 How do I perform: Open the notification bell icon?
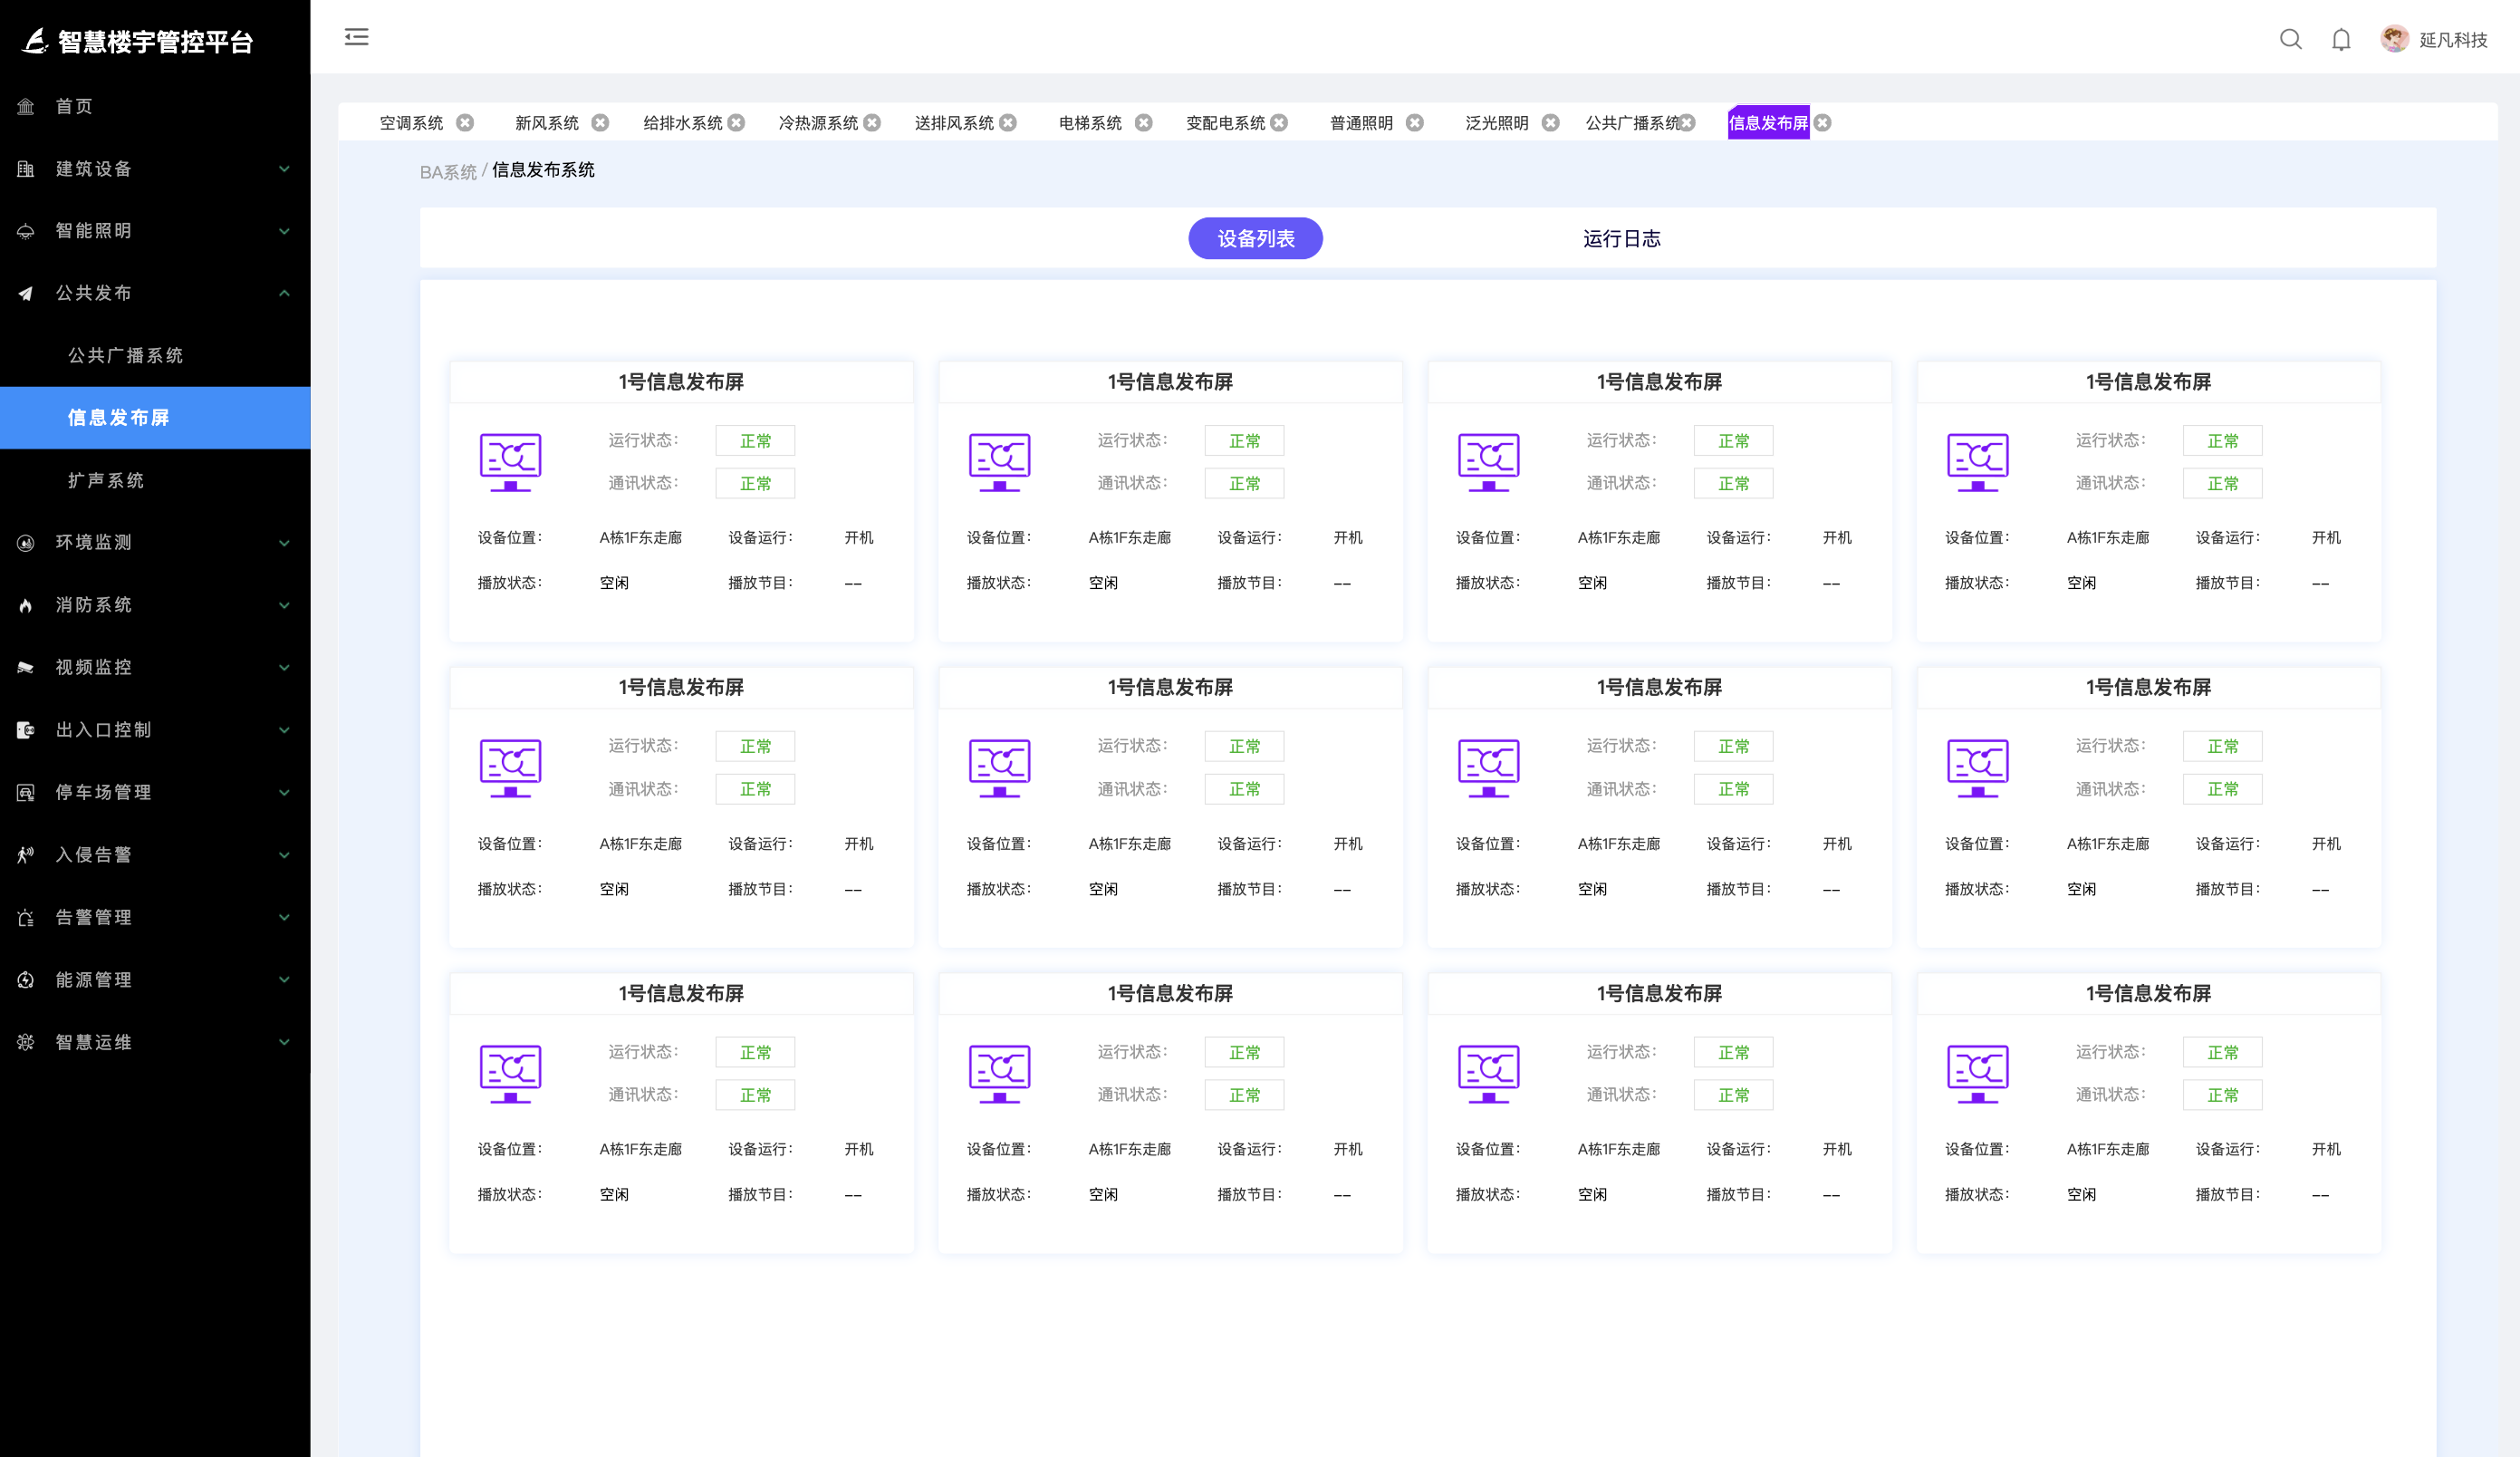coord(2341,39)
